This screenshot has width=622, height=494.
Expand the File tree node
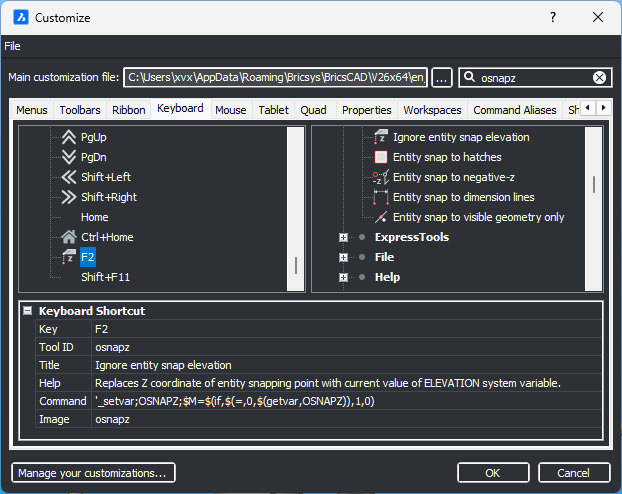(x=343, y=258)
